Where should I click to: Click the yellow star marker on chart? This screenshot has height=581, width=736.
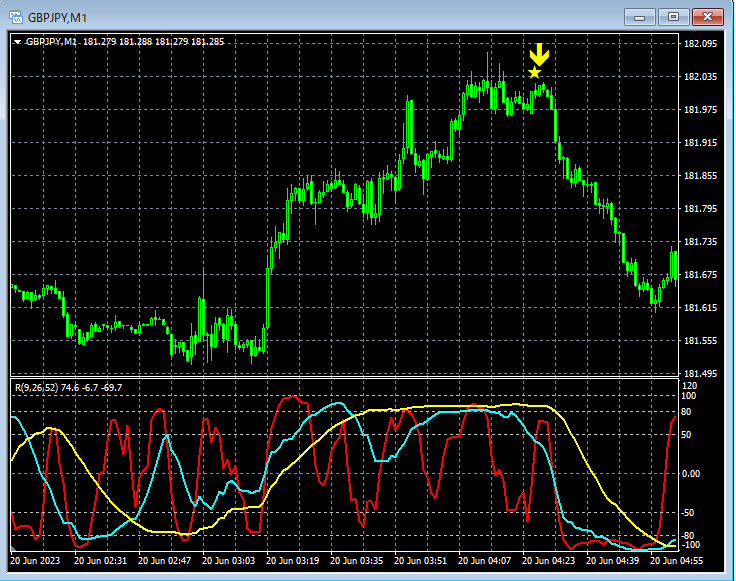534,73
